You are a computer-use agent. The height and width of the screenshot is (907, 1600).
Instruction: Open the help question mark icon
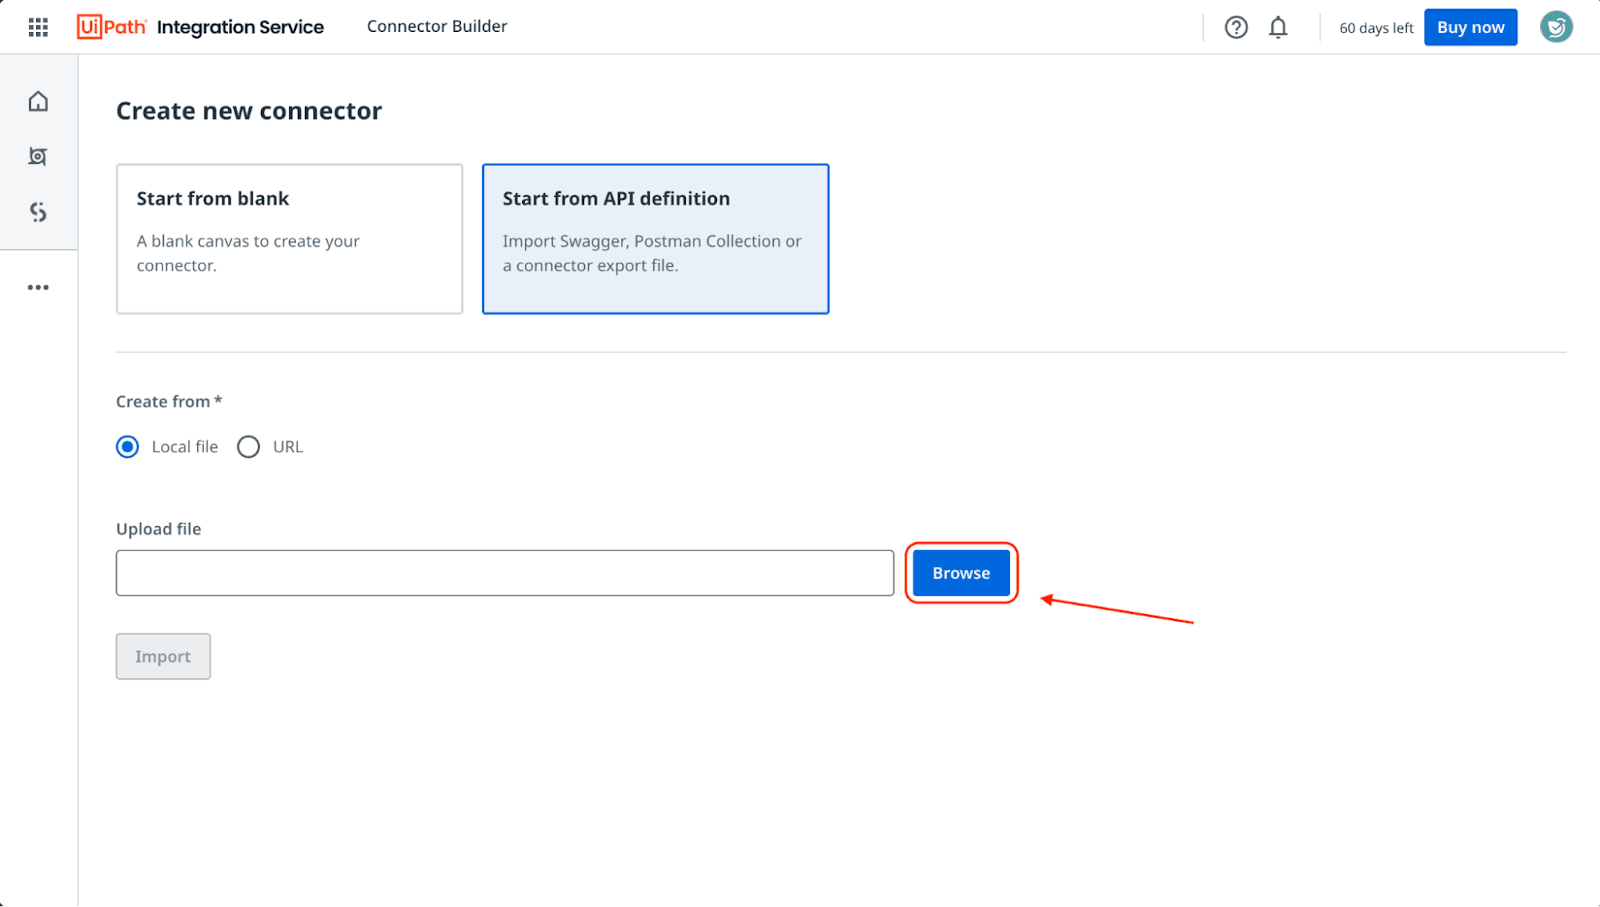[1236, 27]
